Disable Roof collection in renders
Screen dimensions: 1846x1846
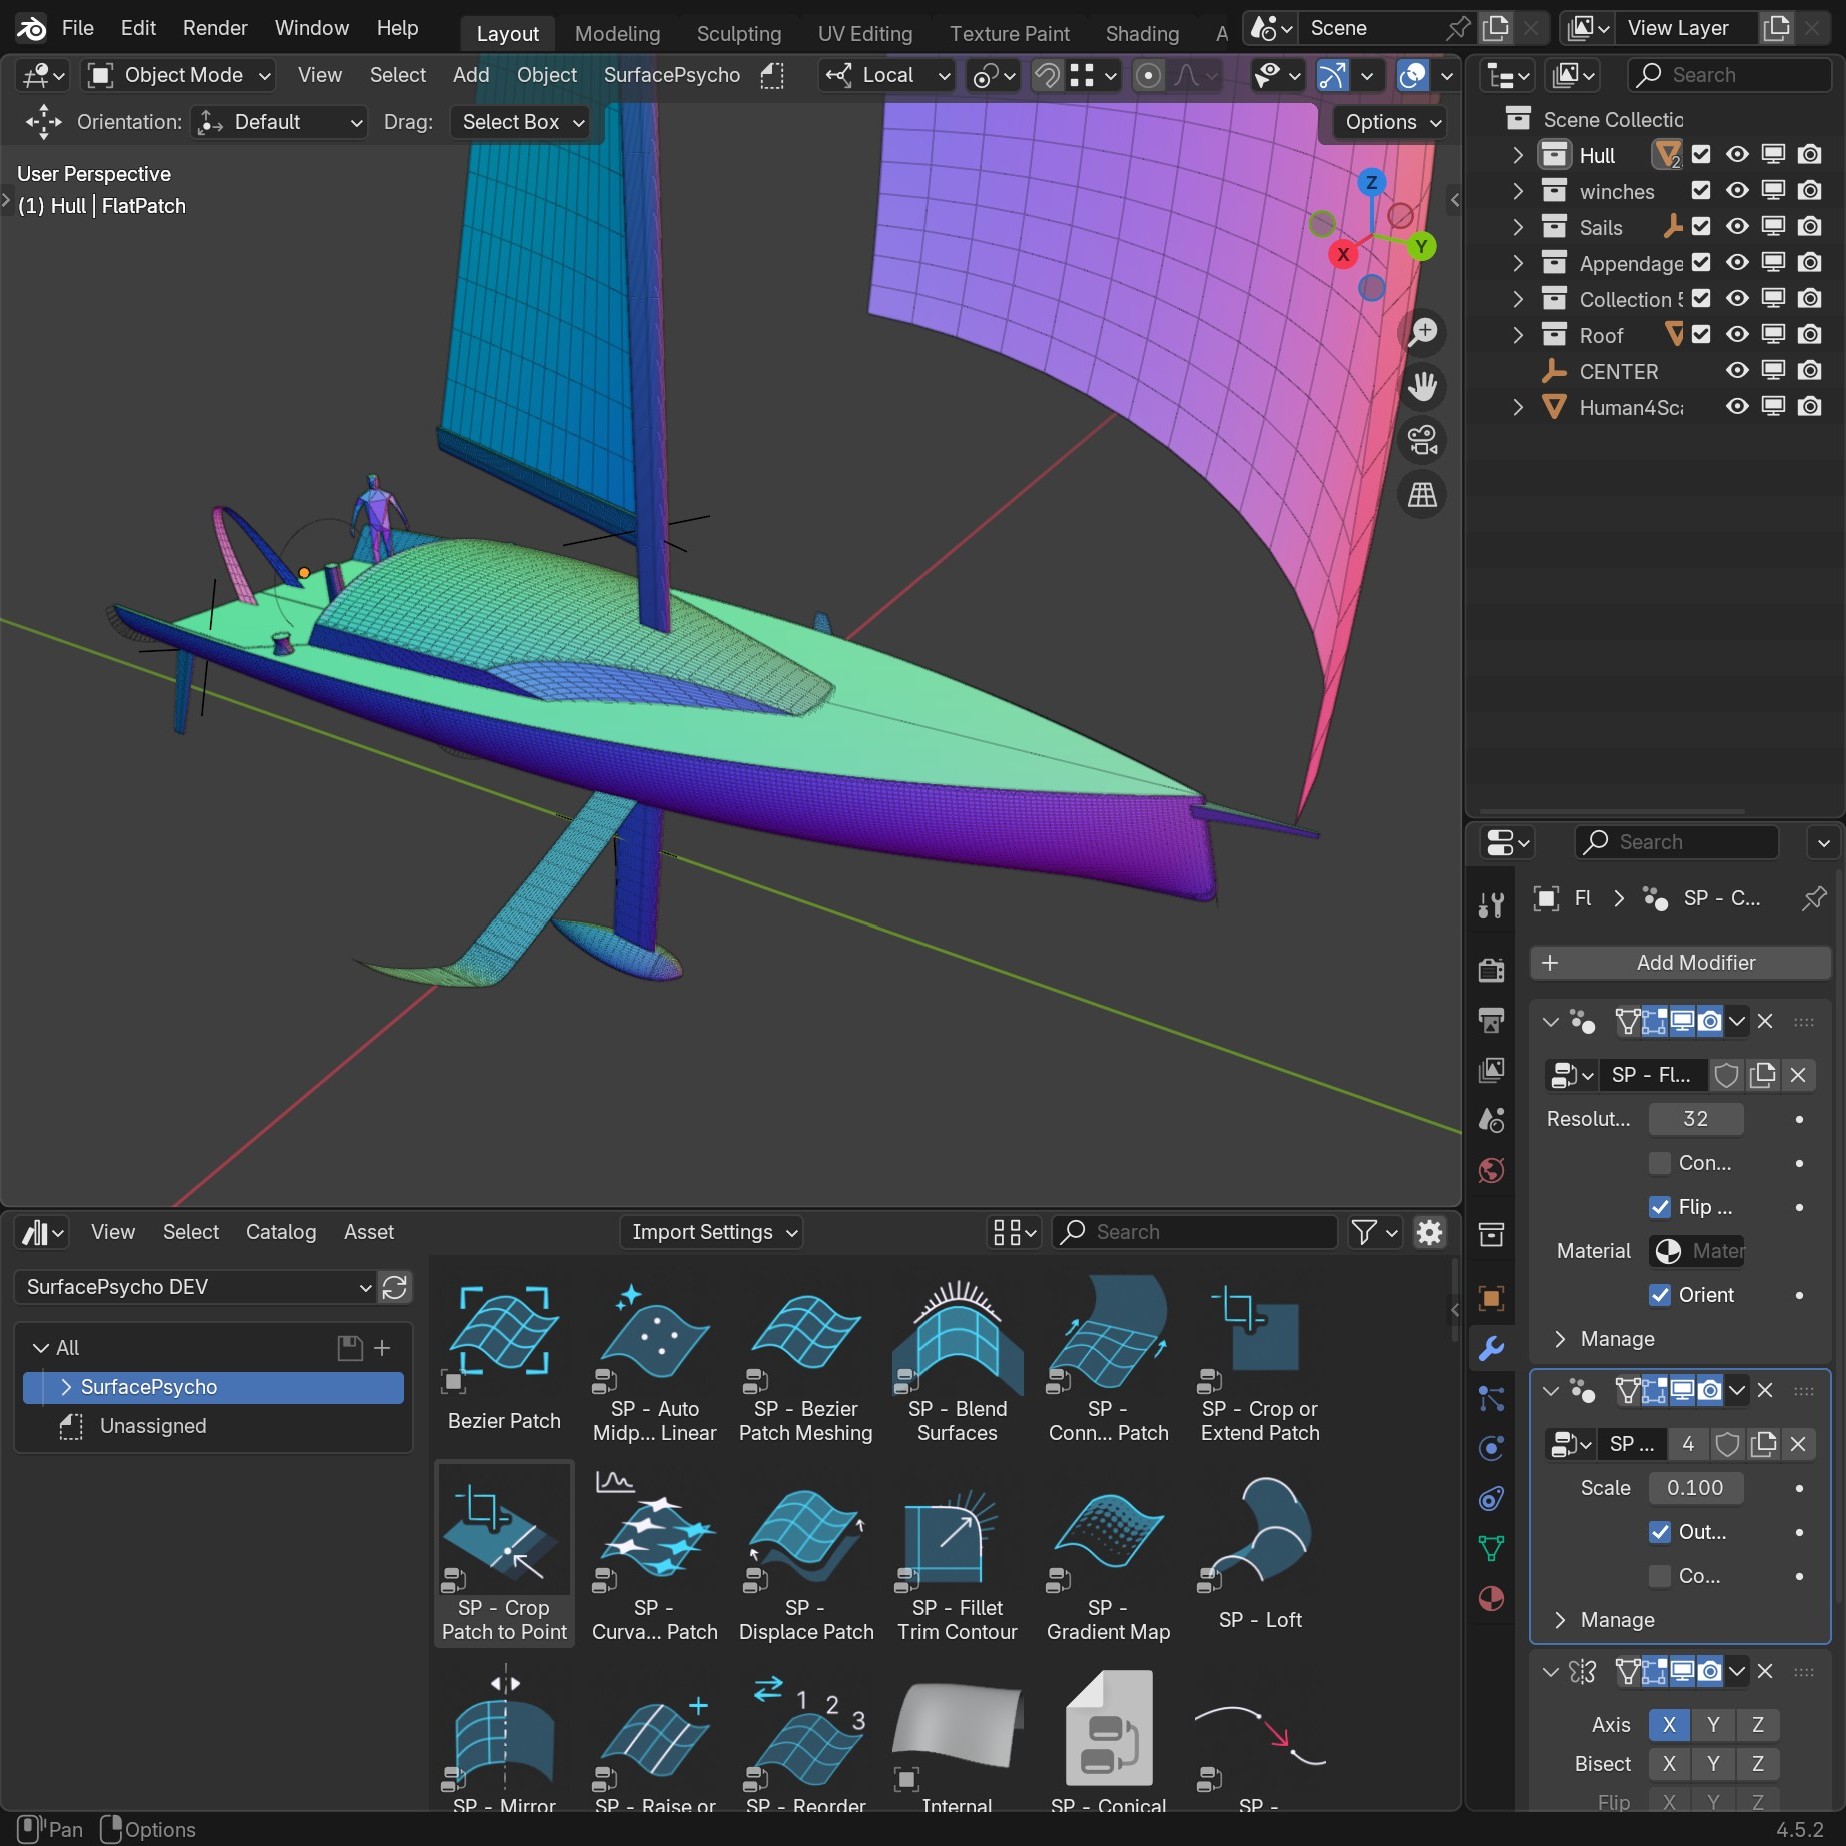[x=1809, y=335]
